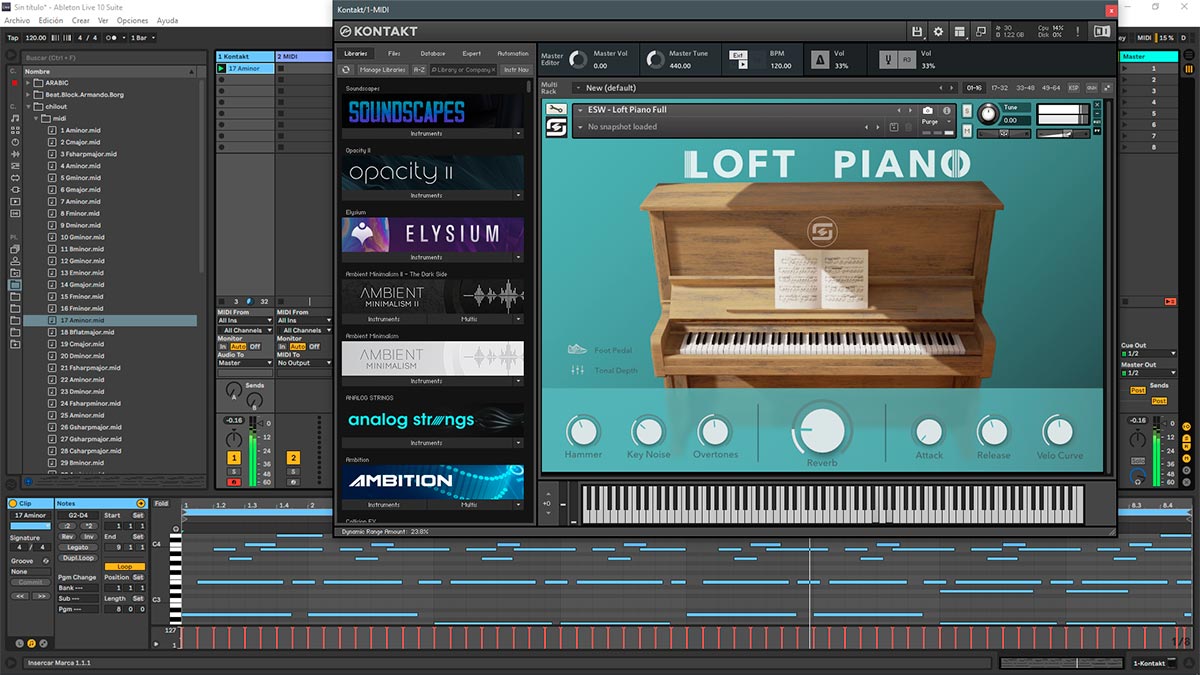Expand the ARABIC folder in browser
The height and width of the screenshot is (675, 1200).
[28, 83]
